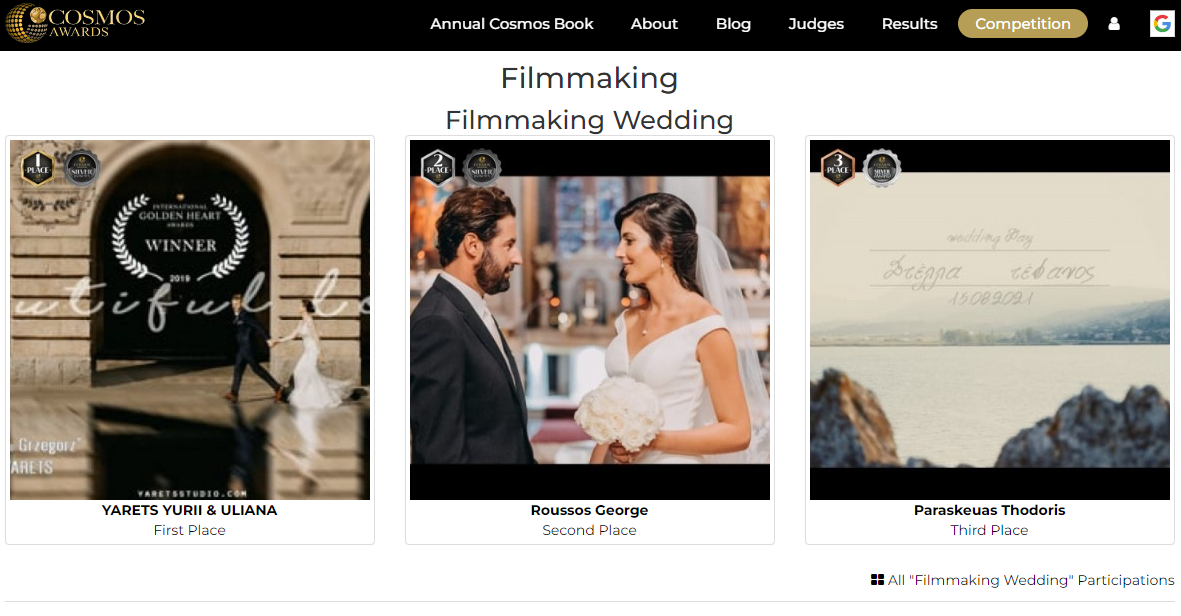Navigate to the Judges page
Viewport: 1181px width, 616px height.
(816, 24)
